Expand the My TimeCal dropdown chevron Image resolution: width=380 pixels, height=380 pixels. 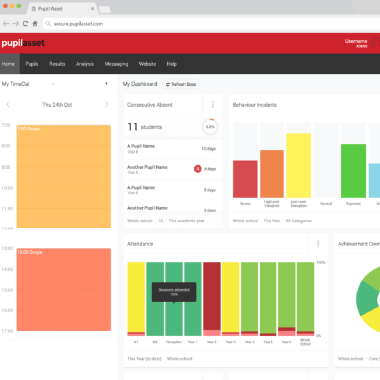(53, 84)
